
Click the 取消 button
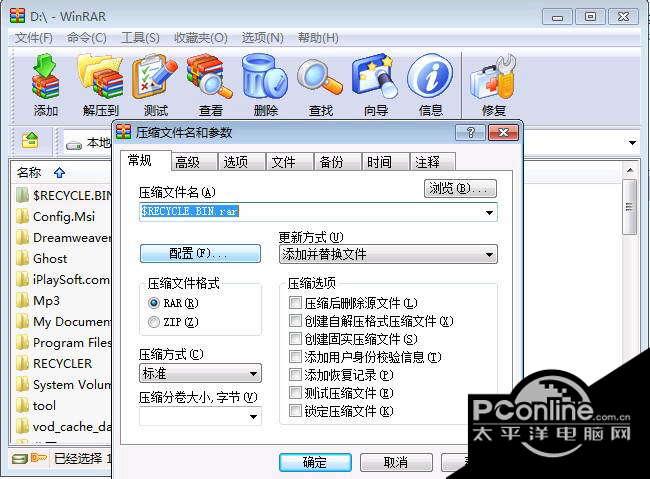[396, 462]
